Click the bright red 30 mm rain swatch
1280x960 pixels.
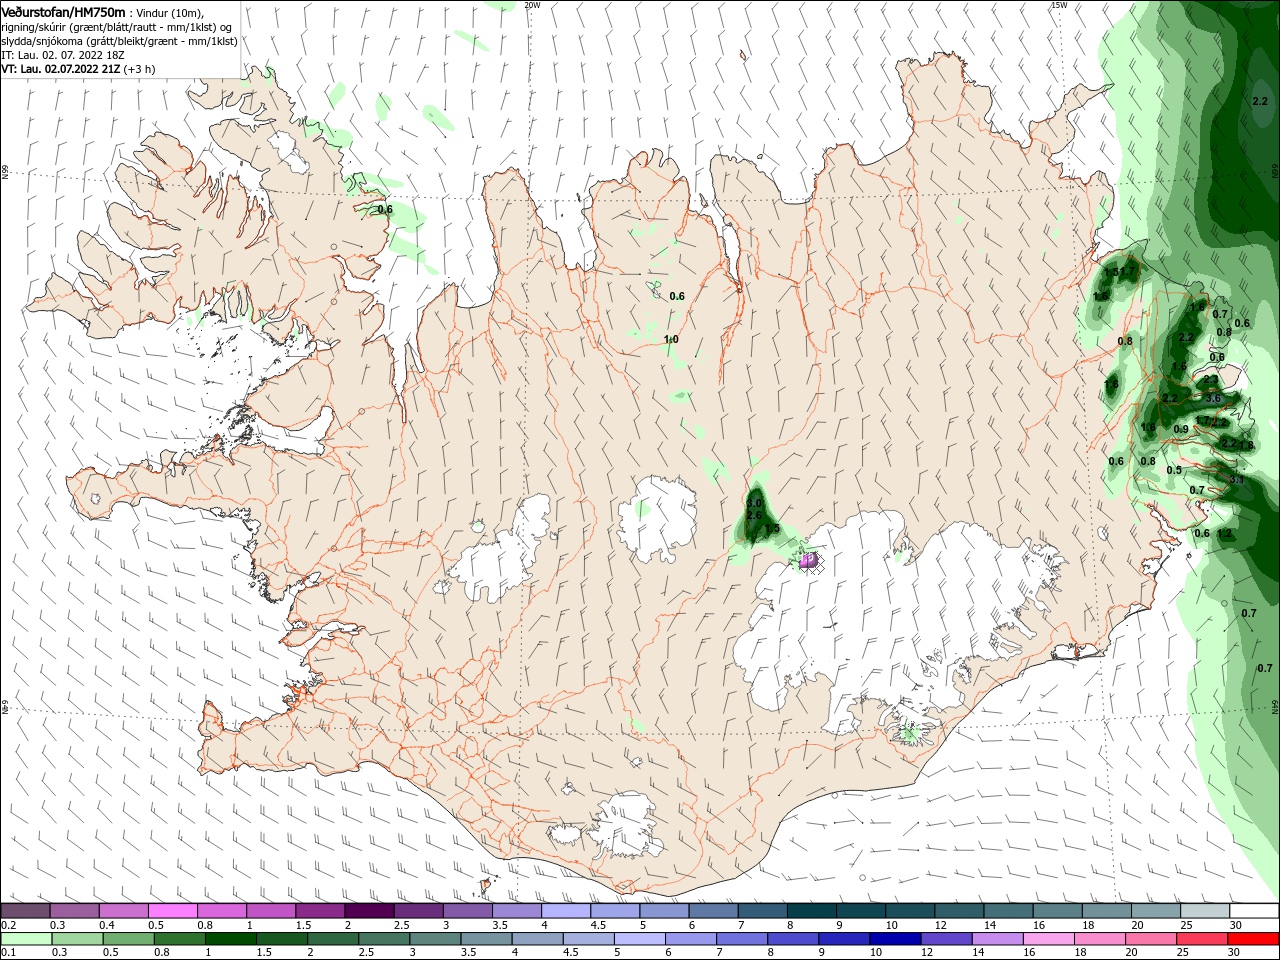(1253, 939)
